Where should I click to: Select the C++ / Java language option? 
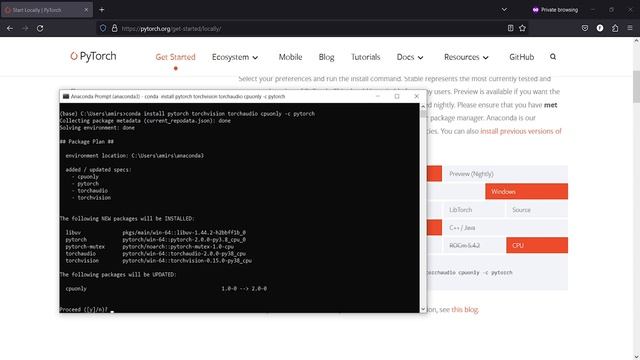506,228
